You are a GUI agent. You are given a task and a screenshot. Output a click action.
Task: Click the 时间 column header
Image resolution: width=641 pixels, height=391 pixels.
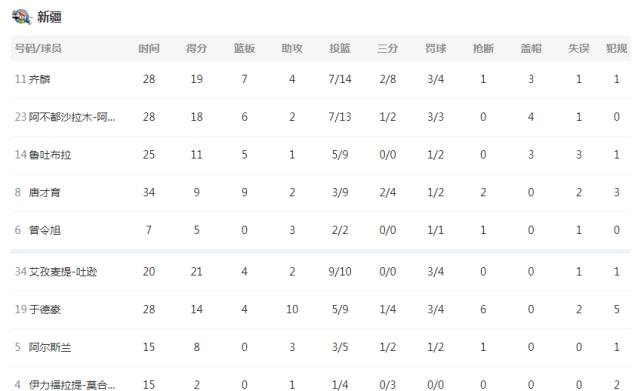pyautogui.click(x=149, y=48)
